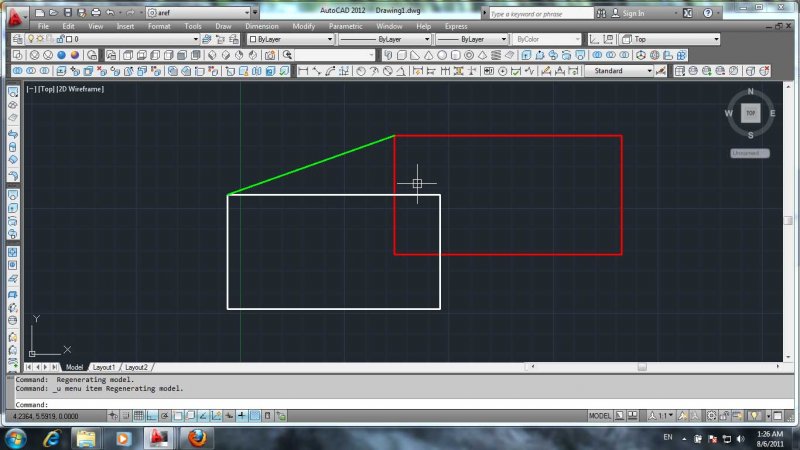
Task: Open the File menu
Action: [x=43, y=26]
